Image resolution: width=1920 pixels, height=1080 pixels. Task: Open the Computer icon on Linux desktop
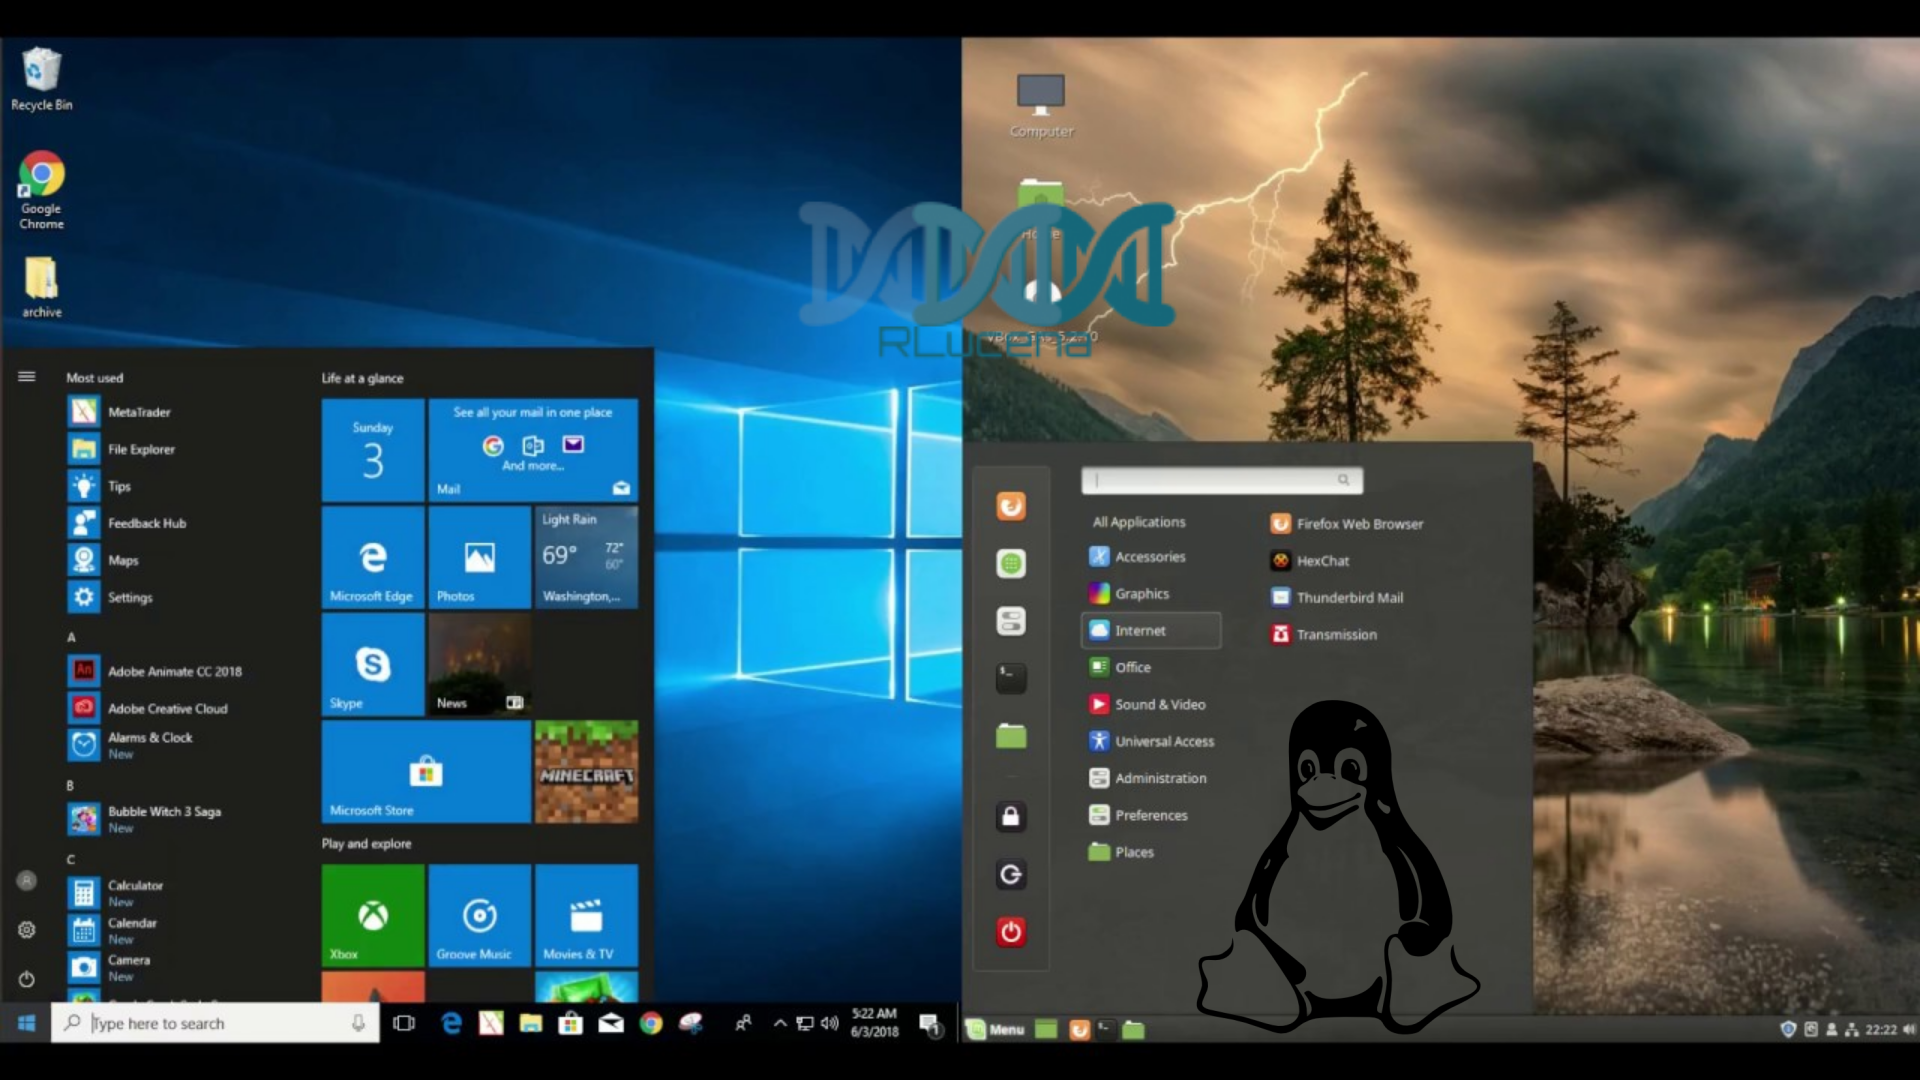pos(1041,105)
